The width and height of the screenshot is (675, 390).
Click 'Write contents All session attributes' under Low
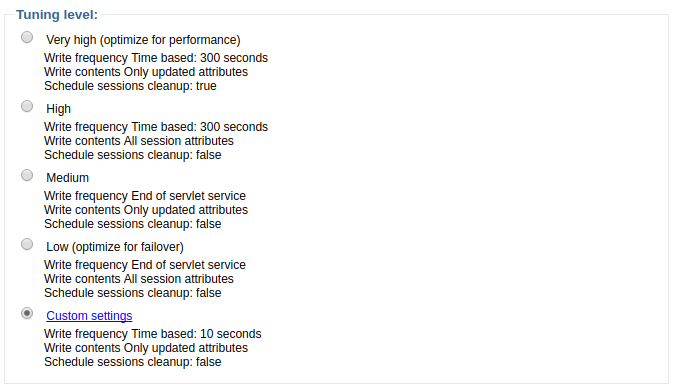coord(139,279)
